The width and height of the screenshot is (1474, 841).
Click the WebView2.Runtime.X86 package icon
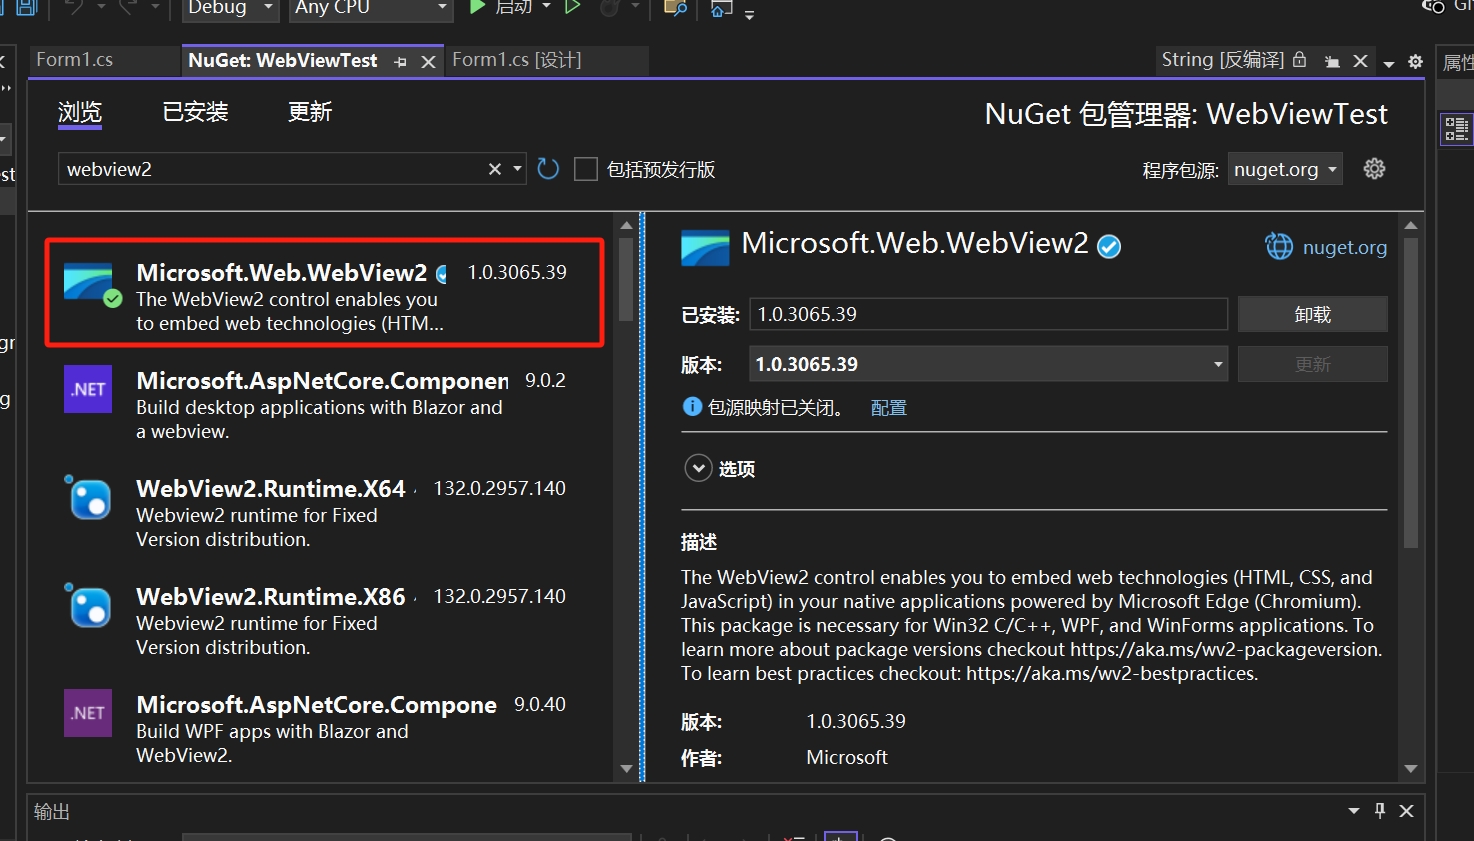(90, 605)
